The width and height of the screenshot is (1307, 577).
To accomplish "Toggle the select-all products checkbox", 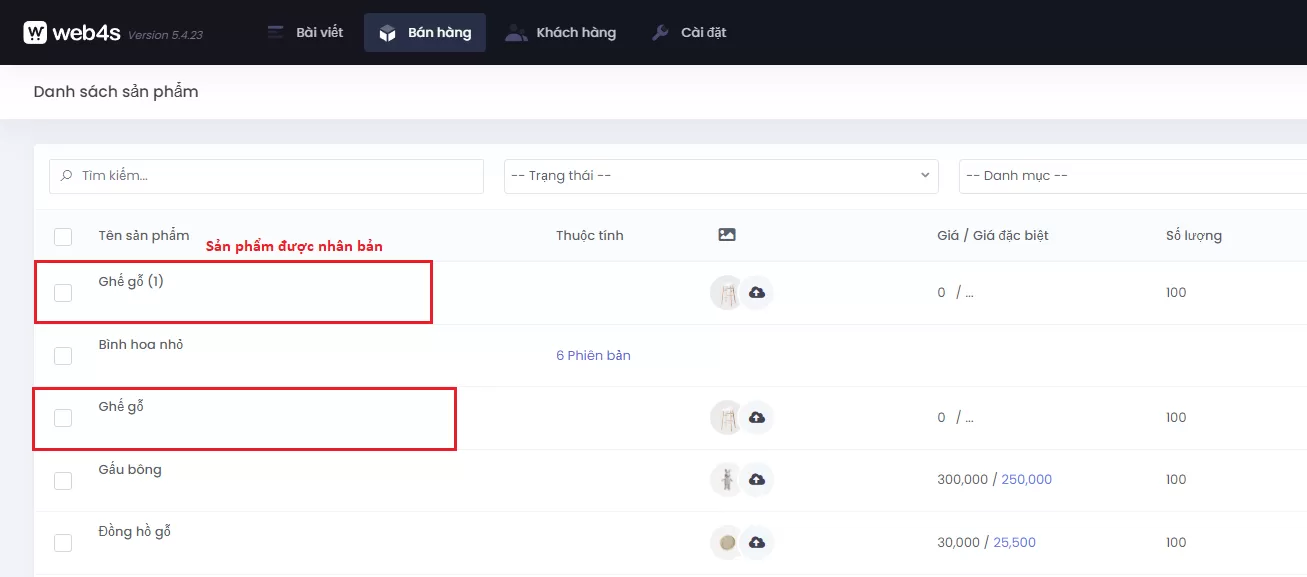I will tap(63, 237).
